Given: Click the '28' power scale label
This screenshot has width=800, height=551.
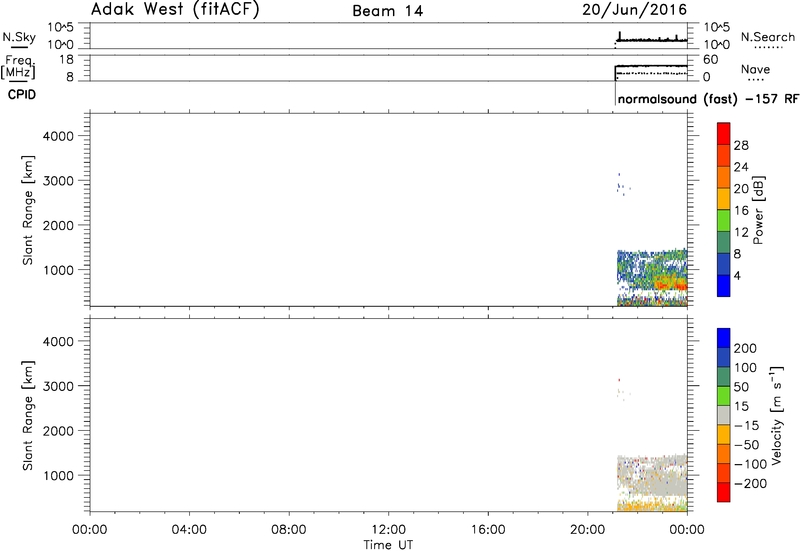Looking at the screenshot, I should click(x=741, y=145).
